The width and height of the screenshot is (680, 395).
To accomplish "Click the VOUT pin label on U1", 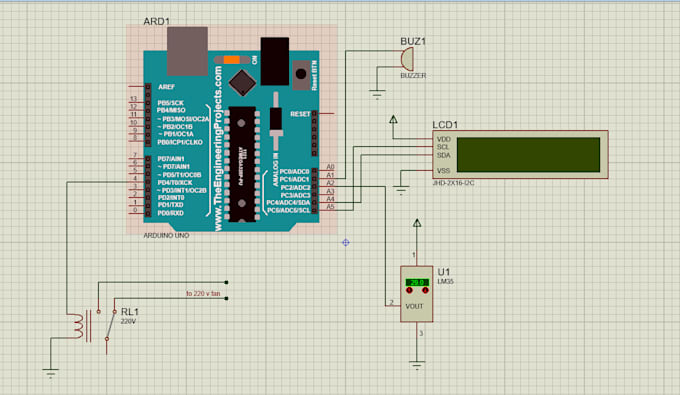I will click(414, 306).
